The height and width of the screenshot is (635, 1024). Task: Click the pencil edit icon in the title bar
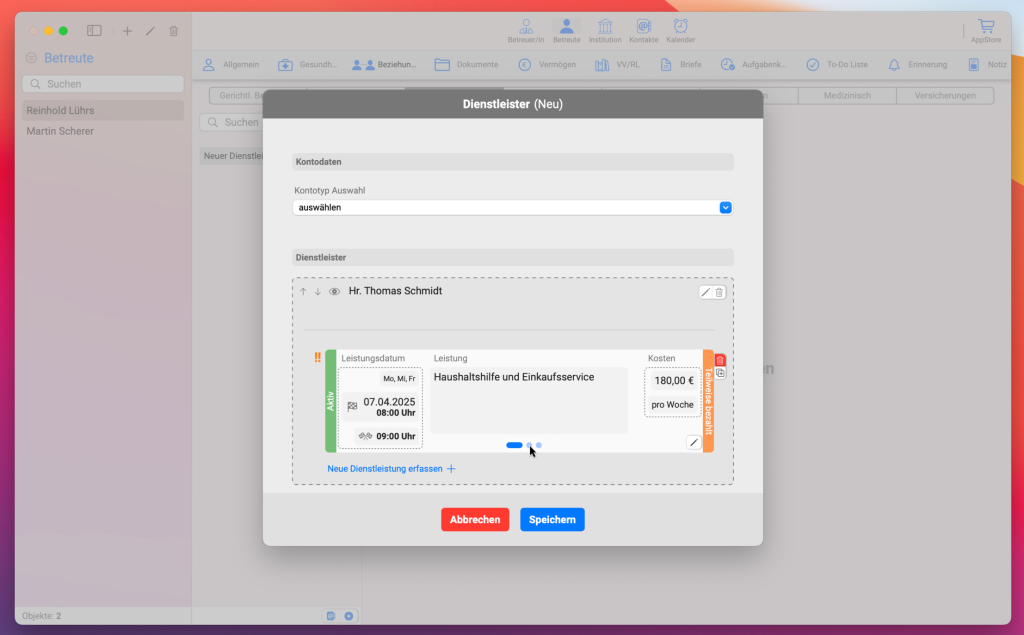tap(150, 31)
